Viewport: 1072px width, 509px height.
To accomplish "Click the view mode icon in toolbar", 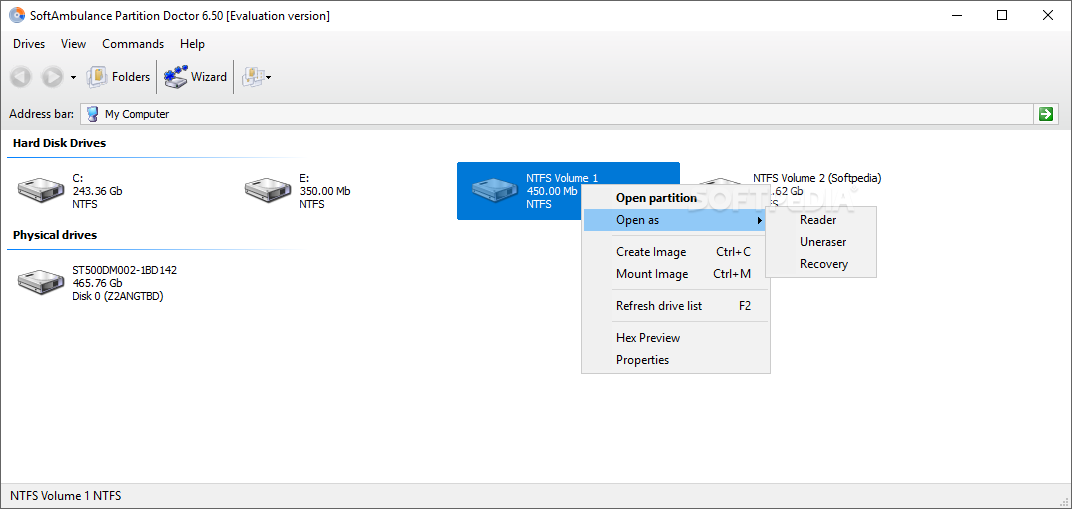I will 252,77.
